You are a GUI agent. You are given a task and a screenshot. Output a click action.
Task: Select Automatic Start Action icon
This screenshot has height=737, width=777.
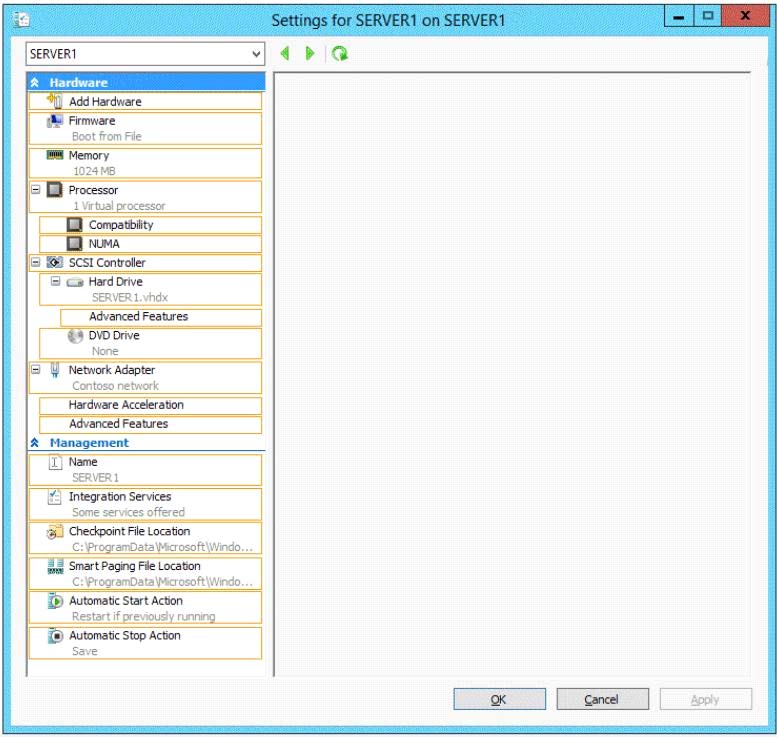coord(55,601)
